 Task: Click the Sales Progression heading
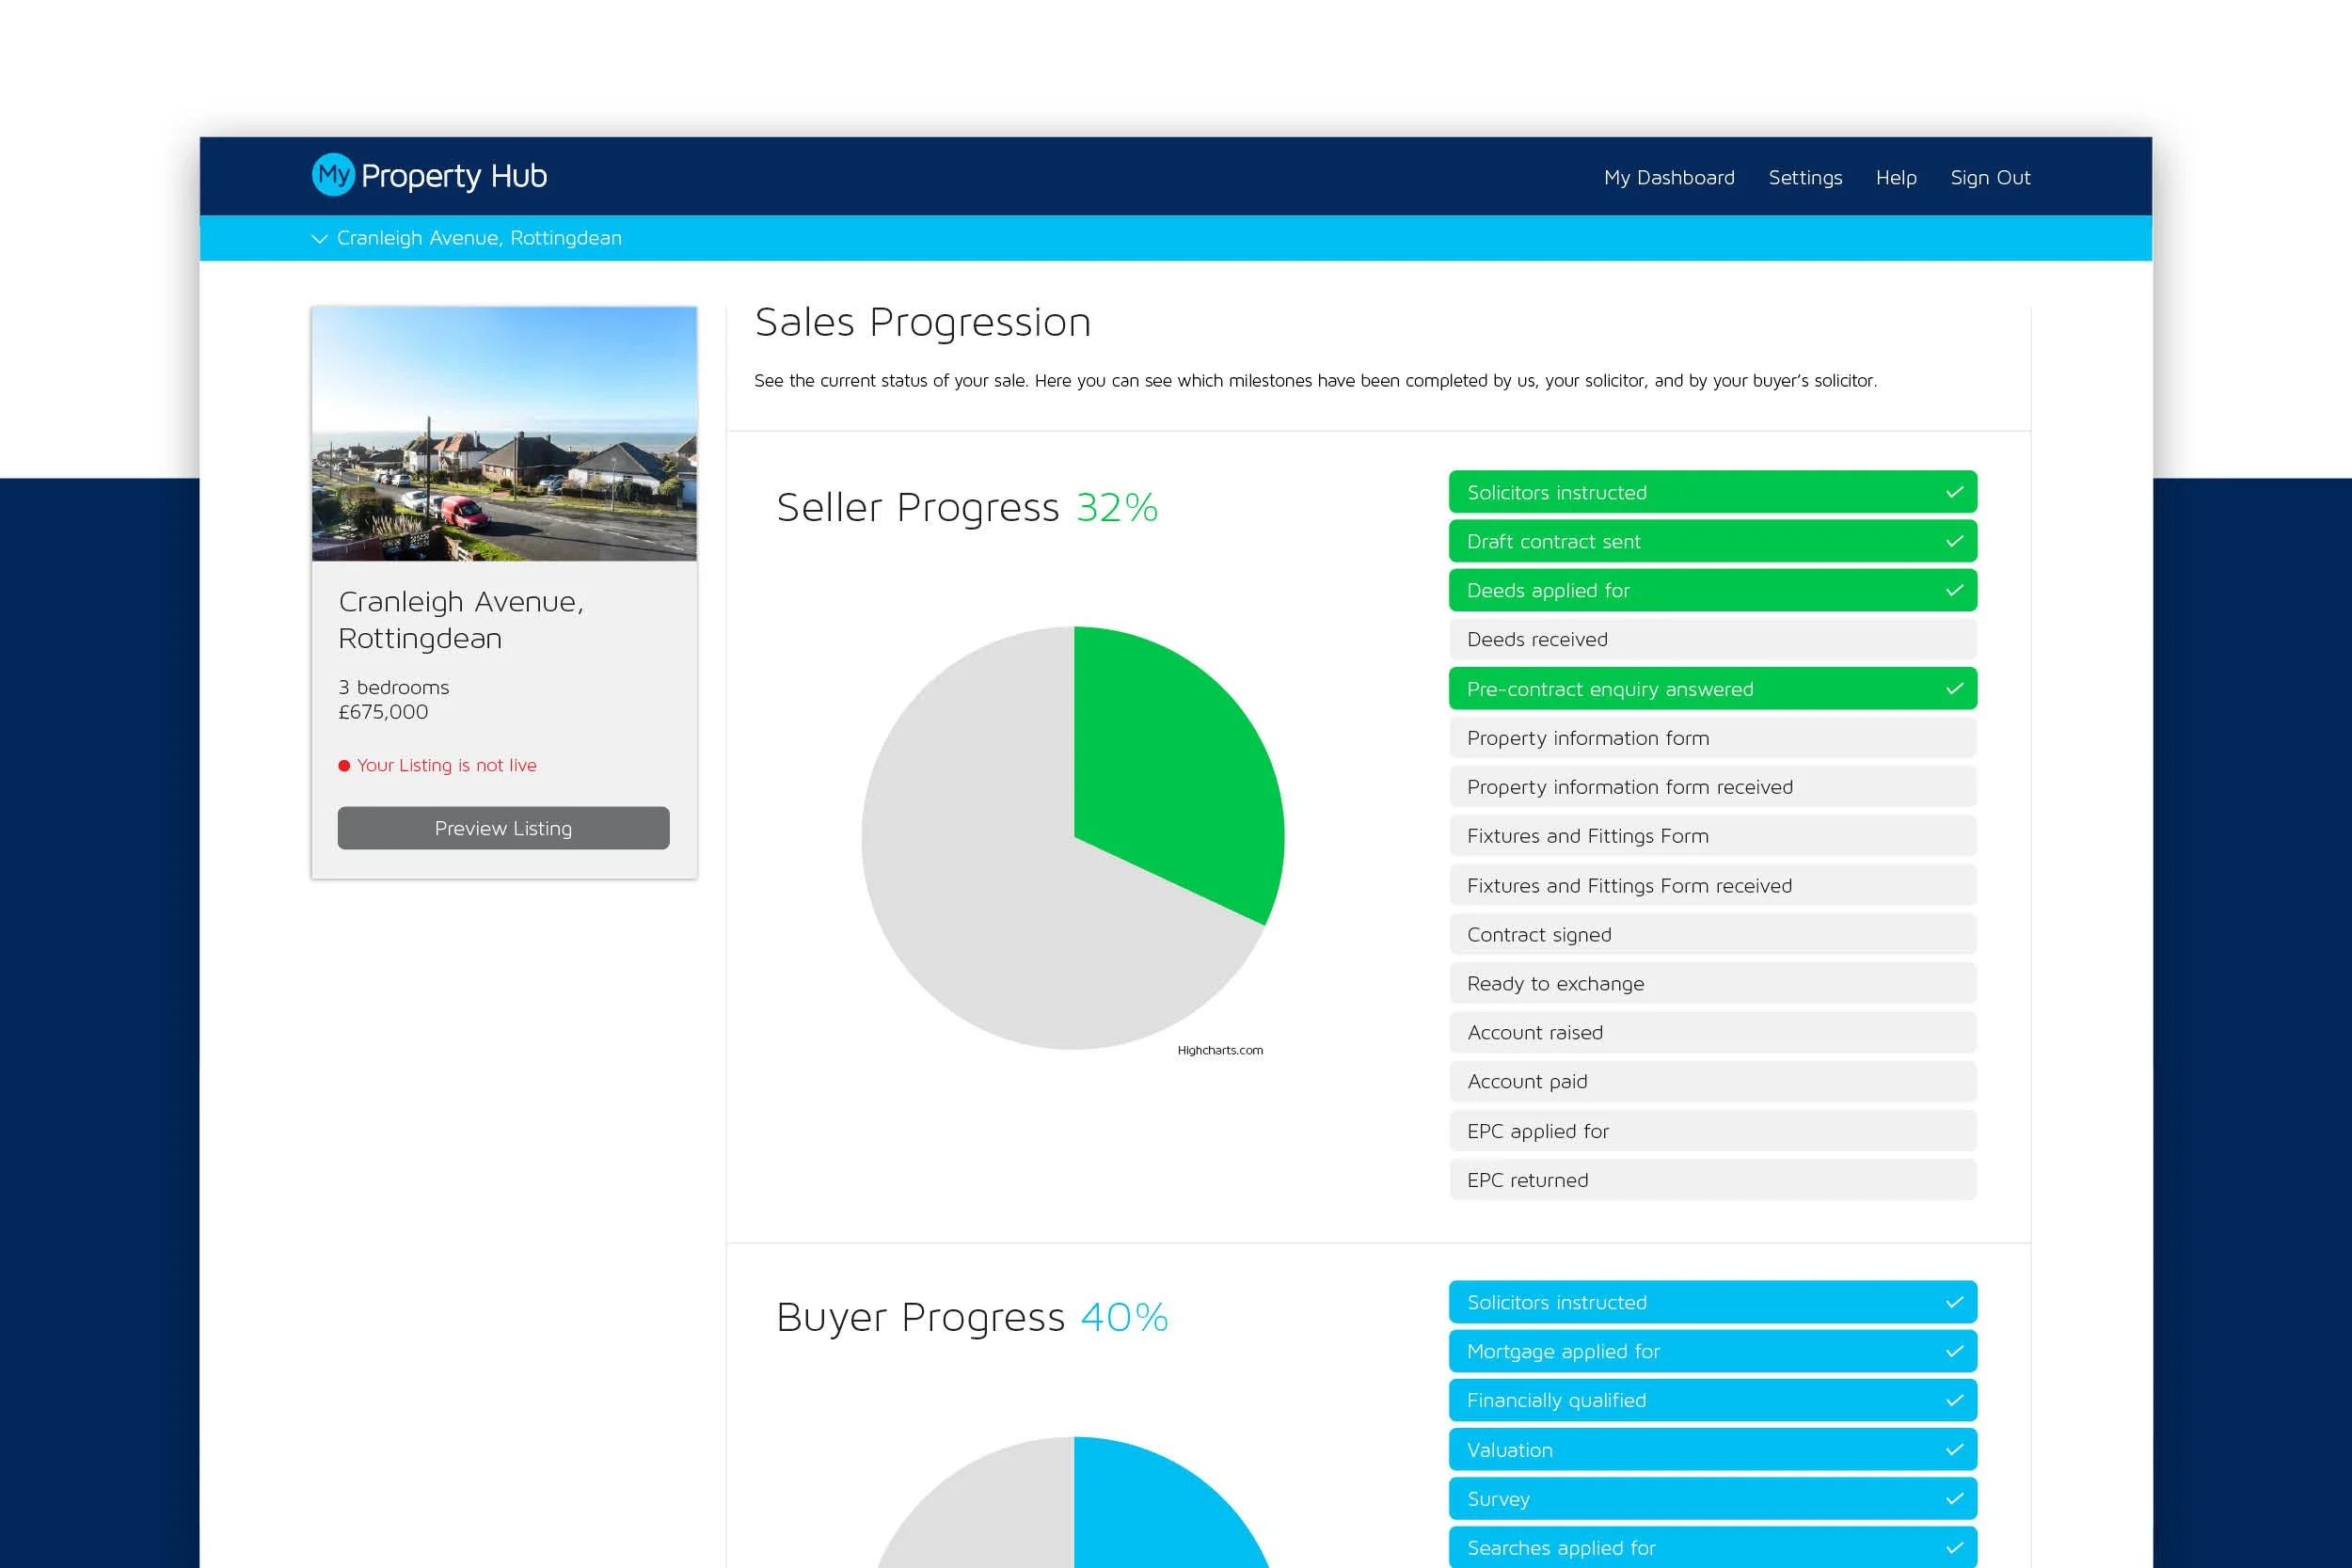click(x=922, y=323)
